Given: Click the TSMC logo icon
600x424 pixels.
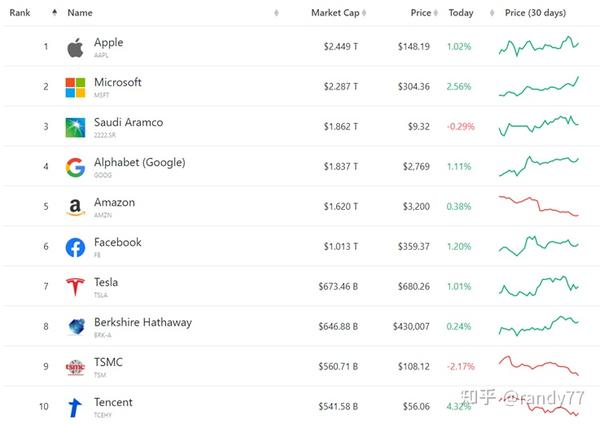Looking at the screenshot, I should 75,367.
